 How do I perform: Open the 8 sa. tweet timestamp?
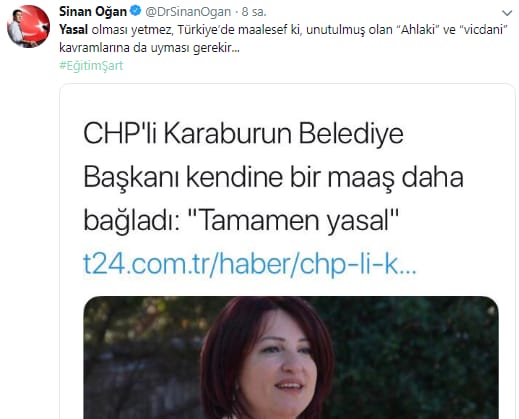[254, 12]
